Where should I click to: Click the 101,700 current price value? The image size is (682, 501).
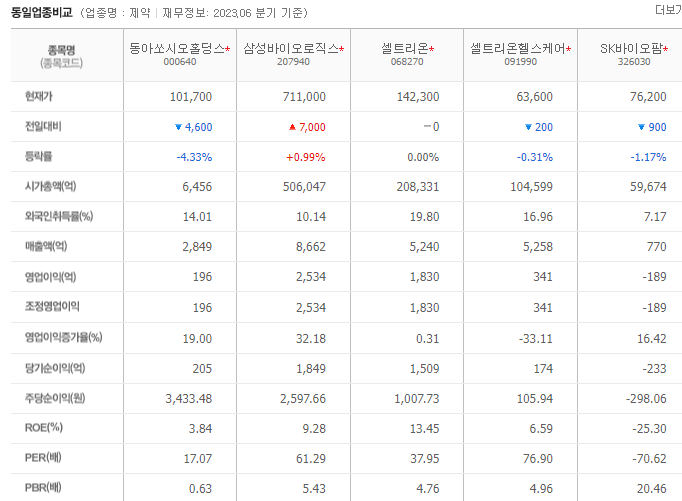[x=191, y=97]
